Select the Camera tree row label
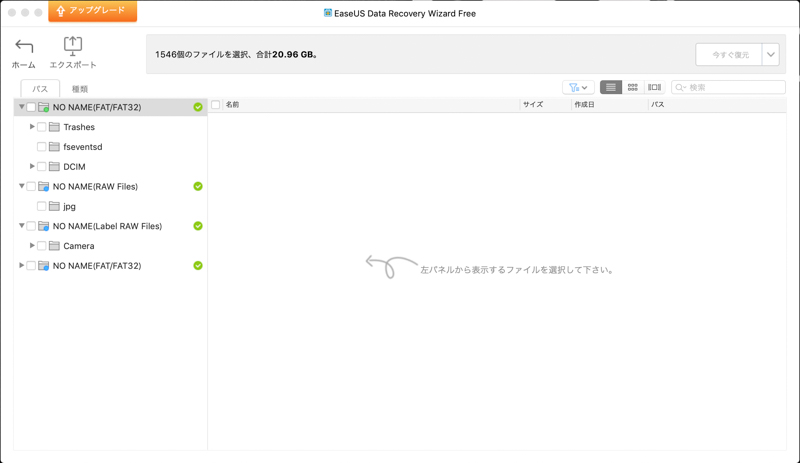This screenshot has height=463, width=800. point(79,246)
